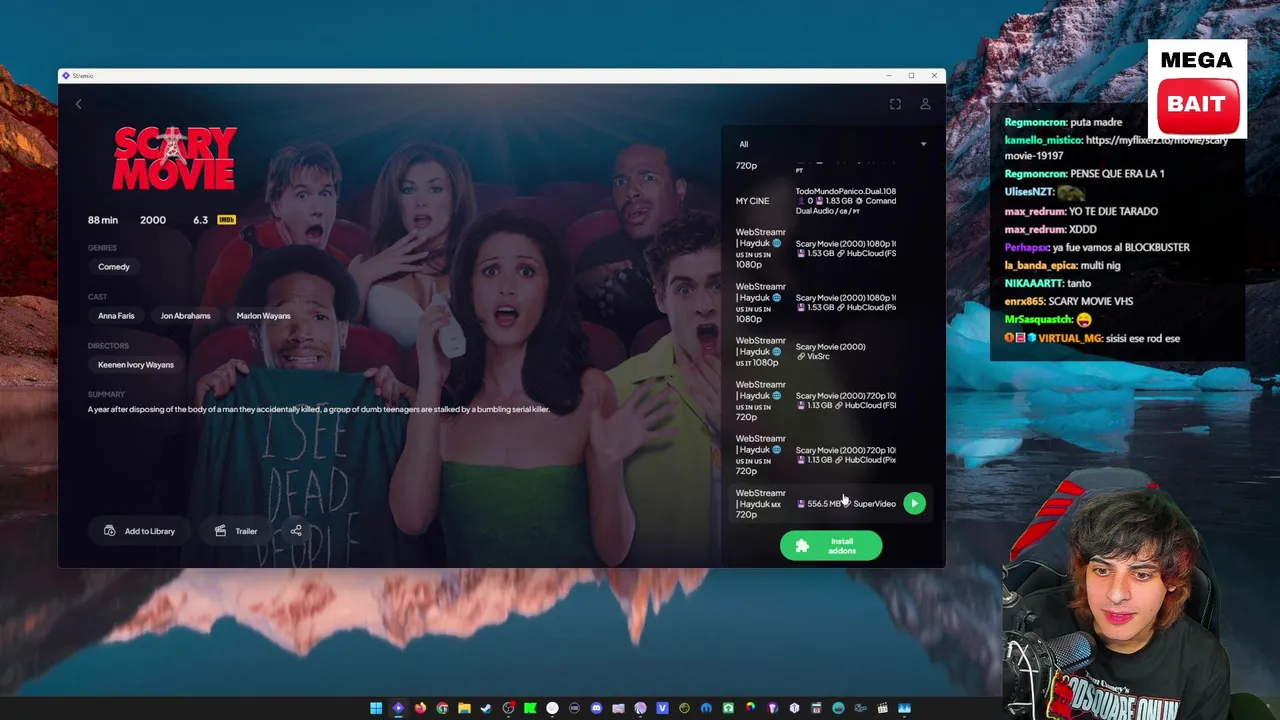Click the Mega Bait logo overlay
The height and width of the screenshot is (720, 1280).
coord(1197,88)
